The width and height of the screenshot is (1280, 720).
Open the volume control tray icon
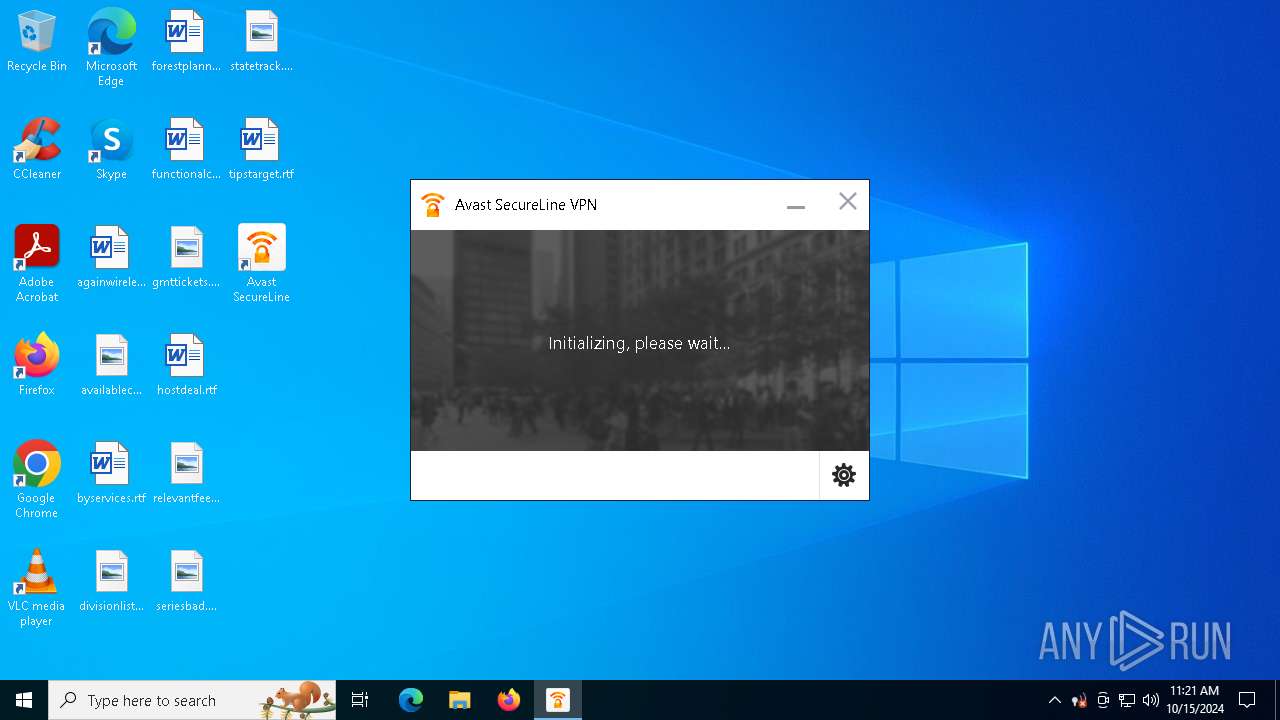pyautogui.click(x=1151, y=700)
